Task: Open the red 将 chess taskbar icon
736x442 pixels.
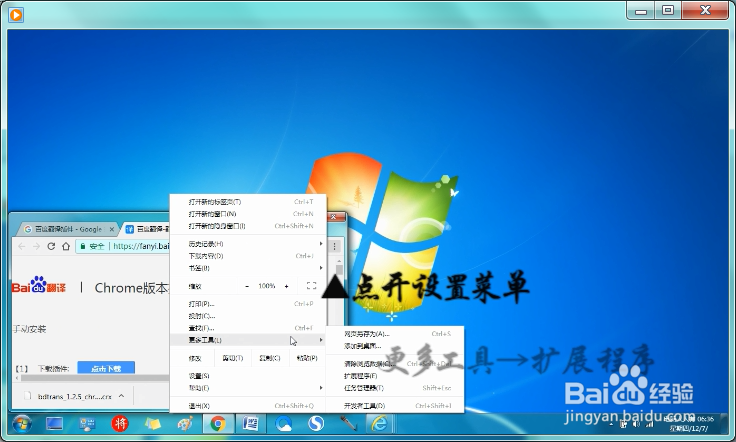Action: (119, 424)
